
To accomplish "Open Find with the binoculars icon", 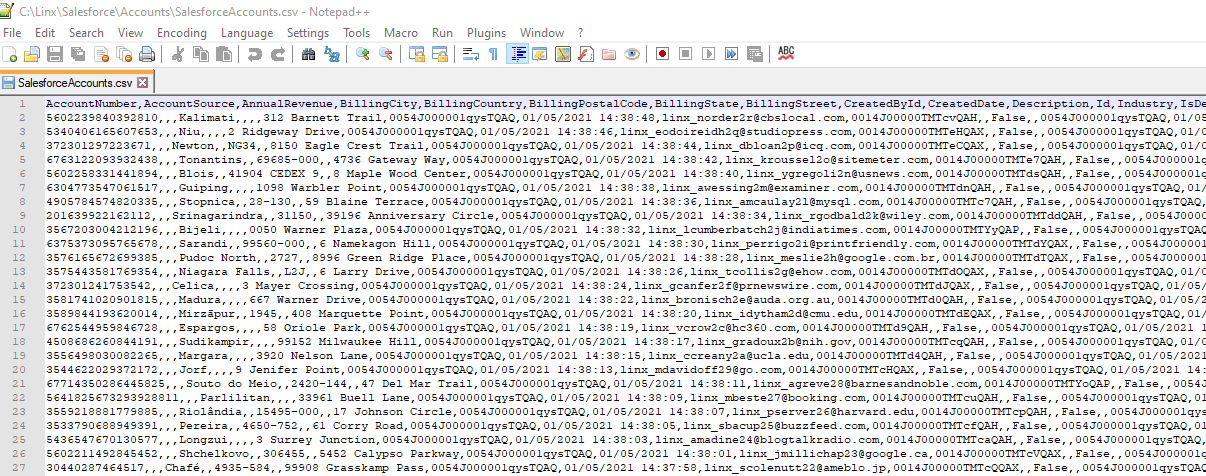I will pos(308,54).
